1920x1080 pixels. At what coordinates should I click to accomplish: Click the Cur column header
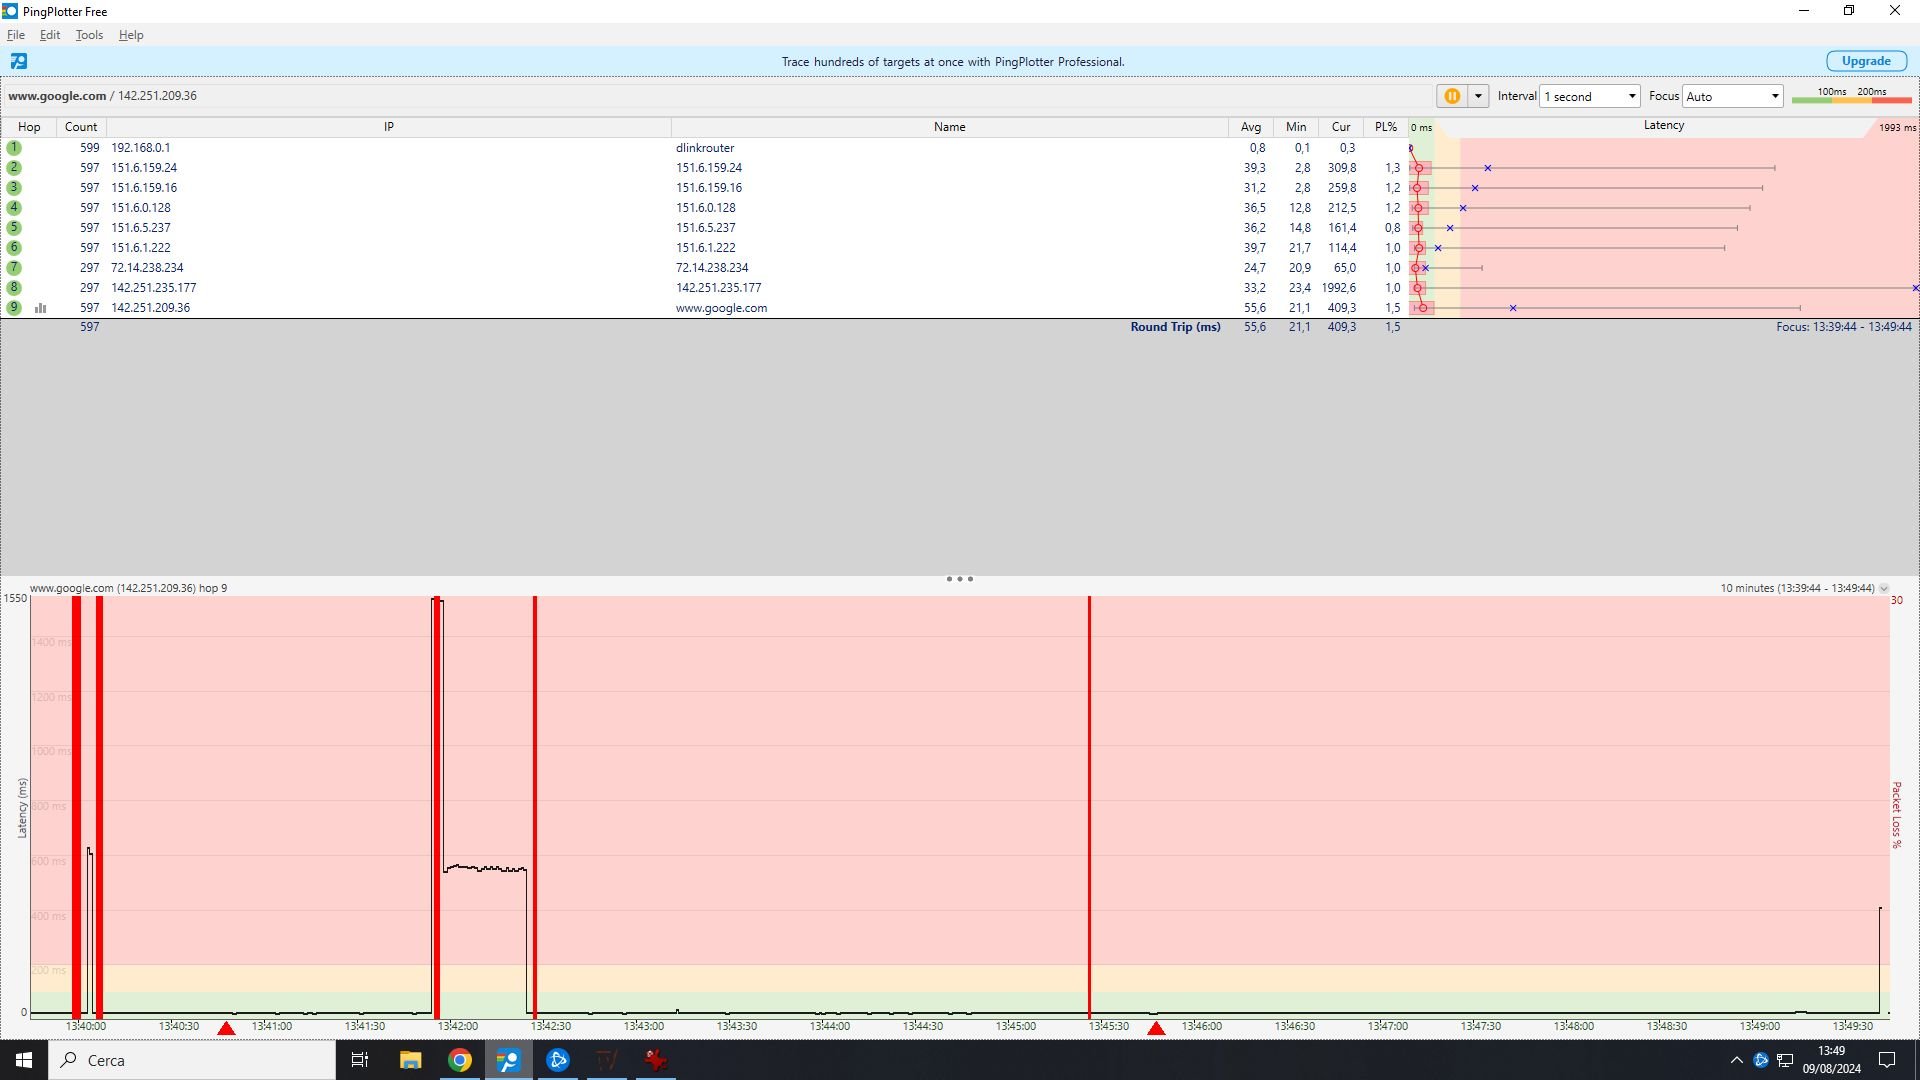click(x=1341, y=127)
